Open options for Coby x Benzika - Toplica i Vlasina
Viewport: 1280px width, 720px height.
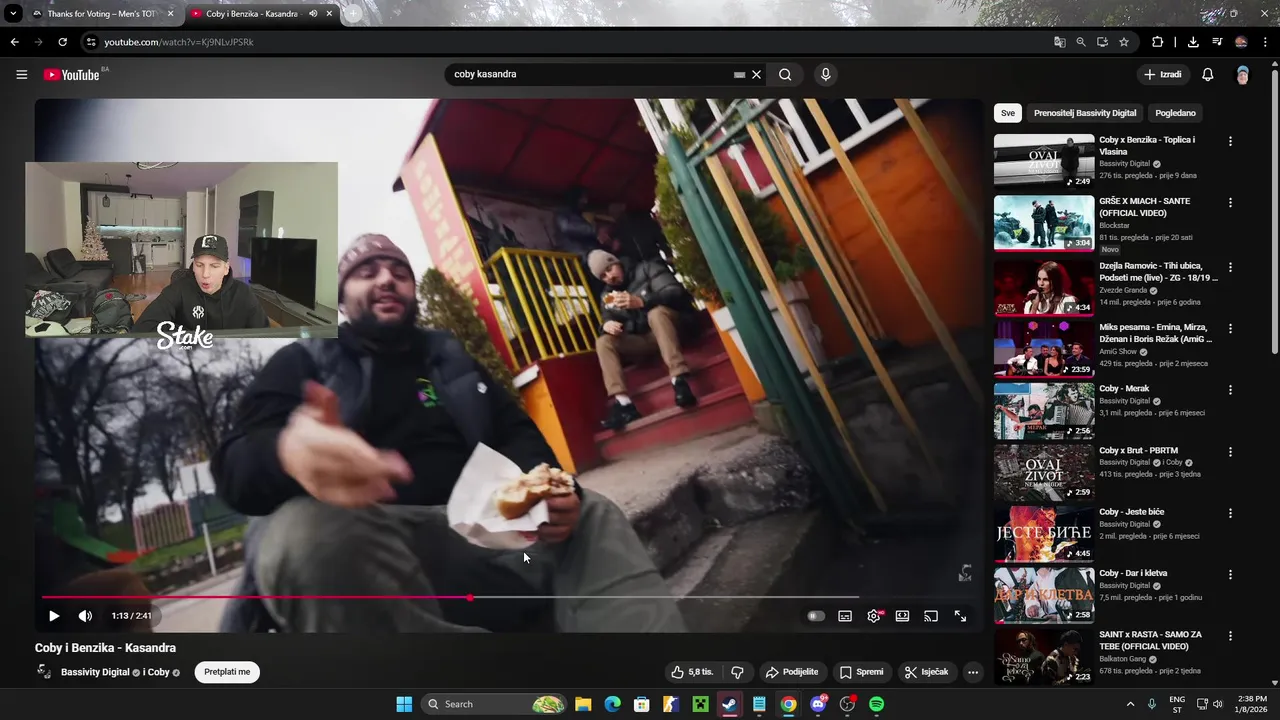pyautogui.click(x=1230, y=141)
